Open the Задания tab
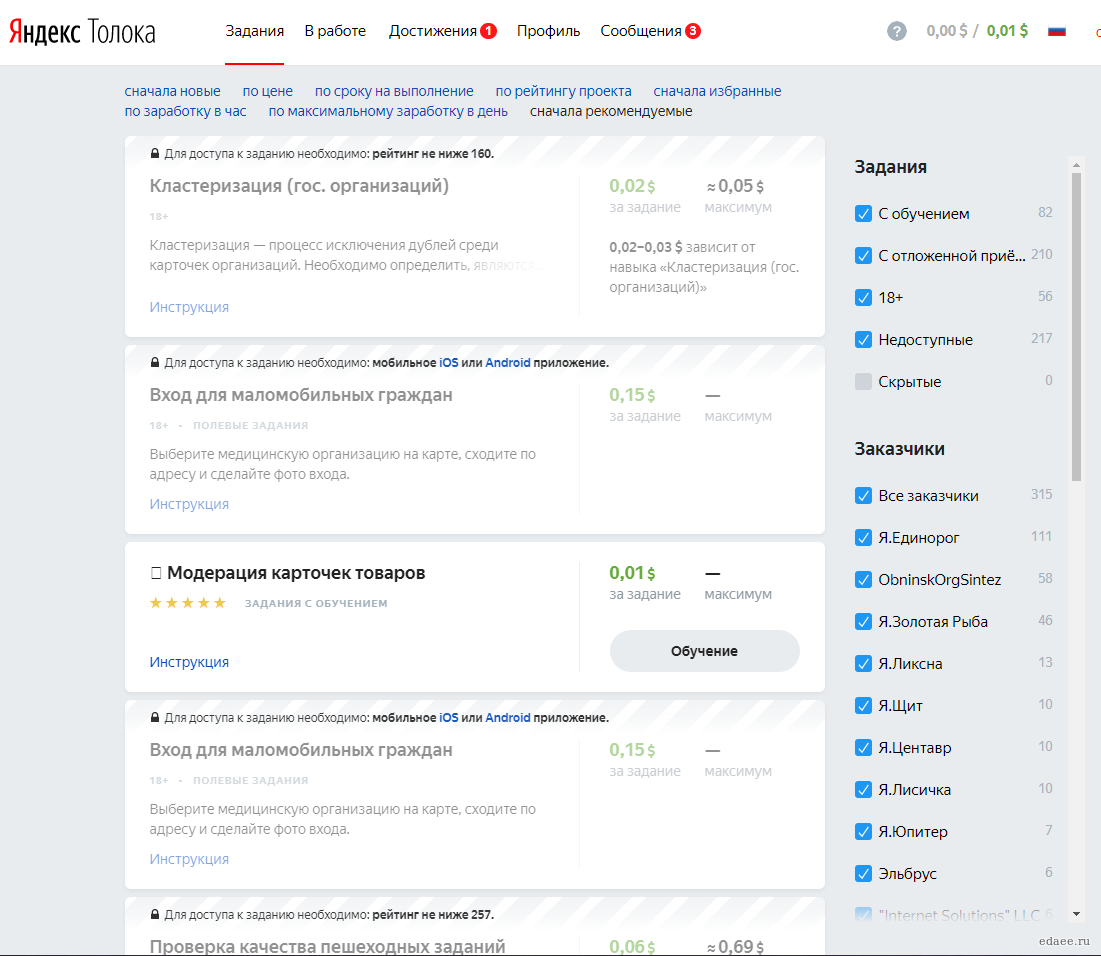 click(x=254, y=31)
